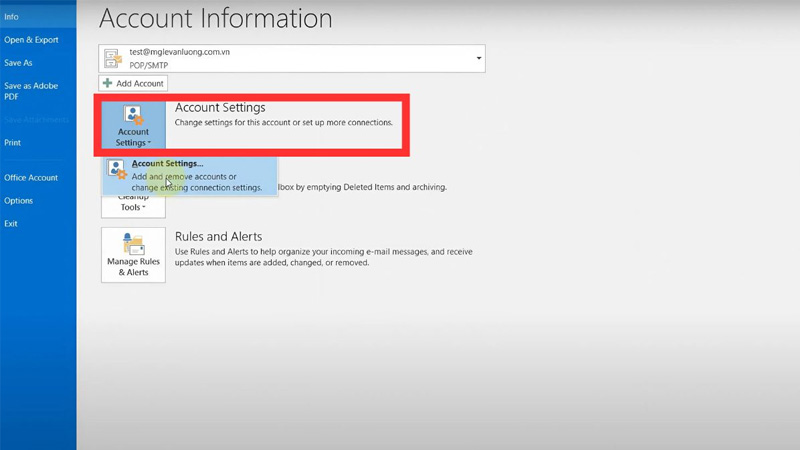Image resolution: width=800 pixels, height=450 pixels.
Task: Click 'Change settings for this account' description
Action: click(284, 122)
